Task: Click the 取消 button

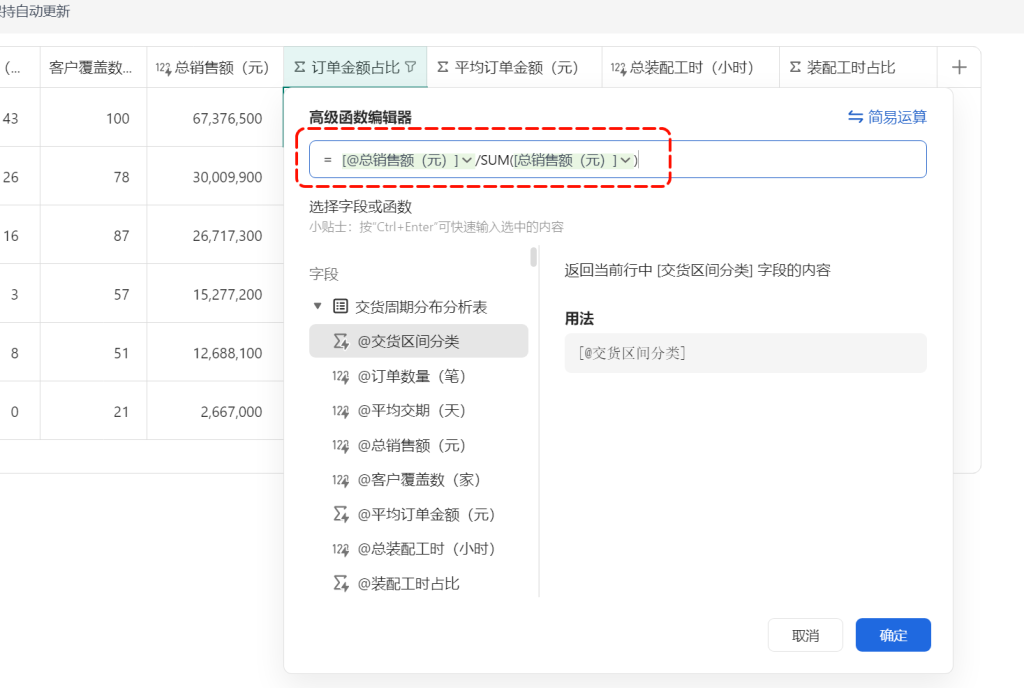Action: [x=805, y=635]
